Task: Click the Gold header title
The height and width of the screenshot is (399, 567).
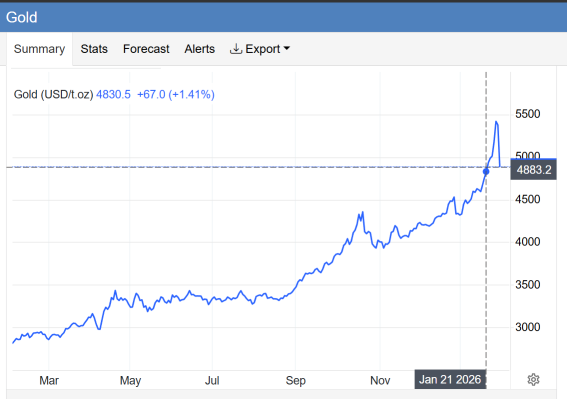Action: pyautogui.click(x=22, y=17)
